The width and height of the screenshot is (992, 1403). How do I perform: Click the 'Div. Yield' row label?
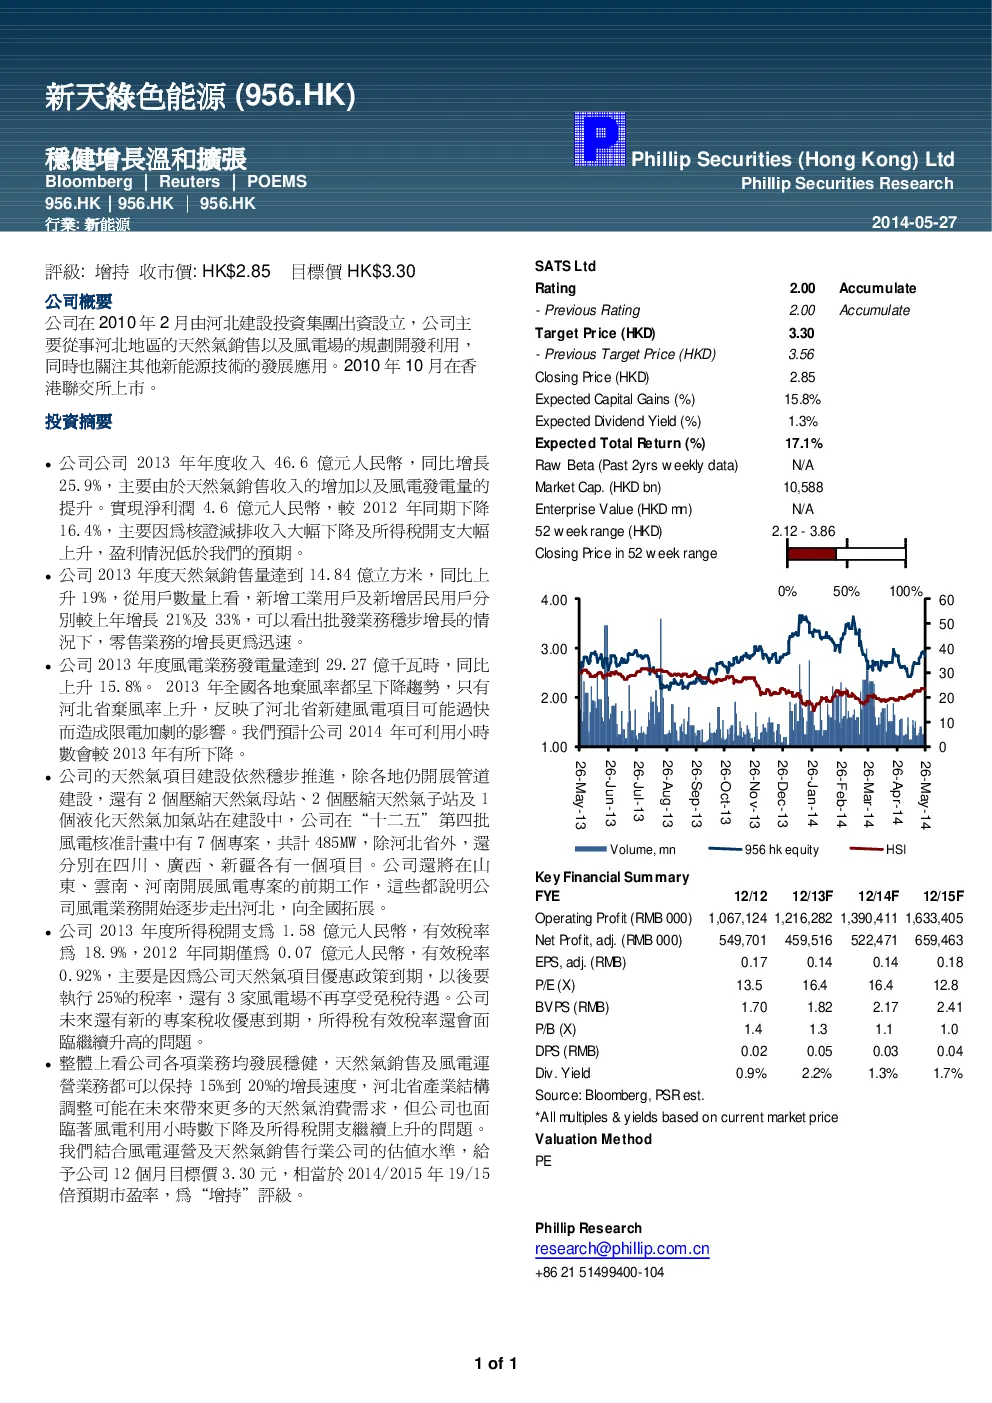pos(563,1073)
